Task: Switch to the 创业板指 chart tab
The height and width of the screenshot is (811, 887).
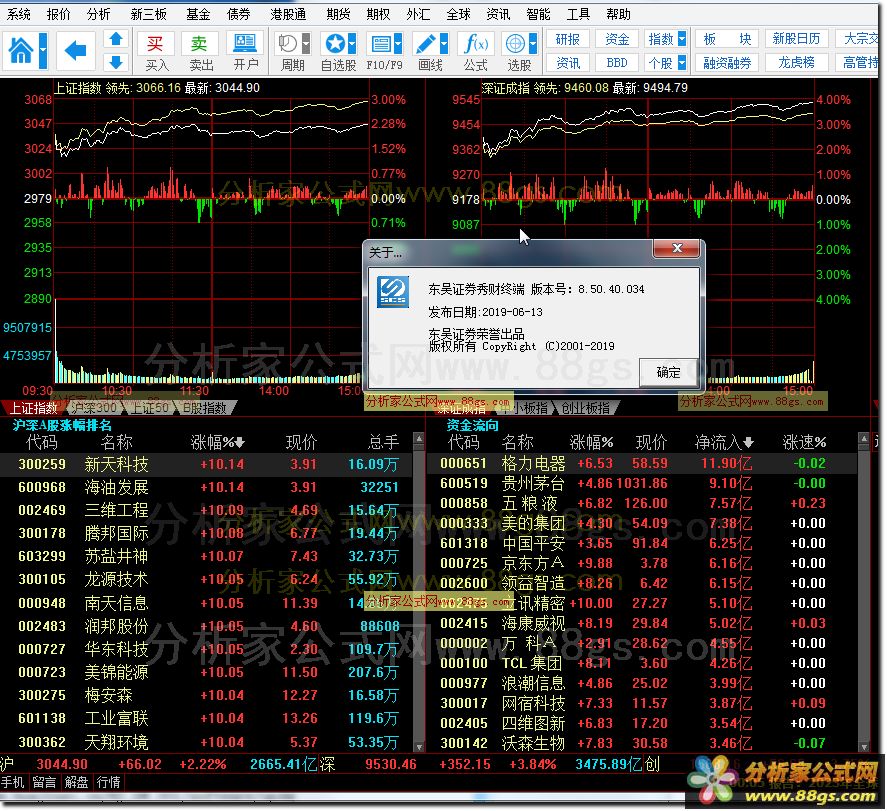Action: pos(585,408)
